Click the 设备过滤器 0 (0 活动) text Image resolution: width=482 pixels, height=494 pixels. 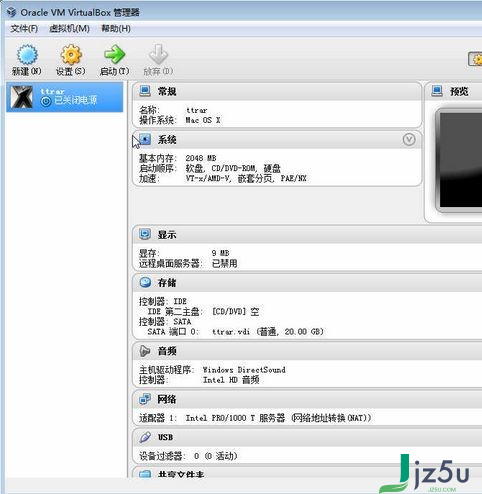coord(188,456)
